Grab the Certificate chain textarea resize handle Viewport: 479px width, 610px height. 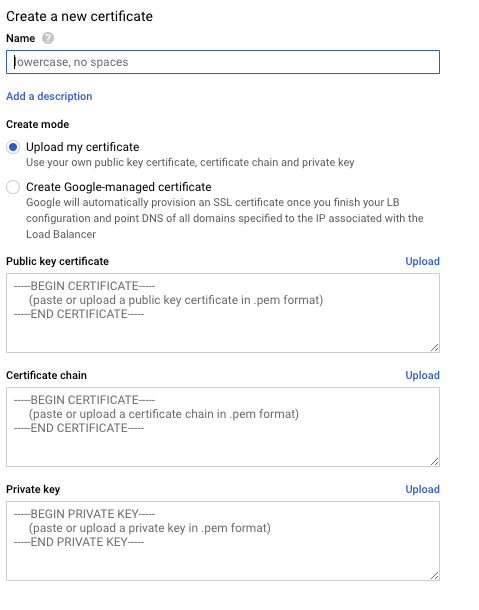click(x=435, y=462)
